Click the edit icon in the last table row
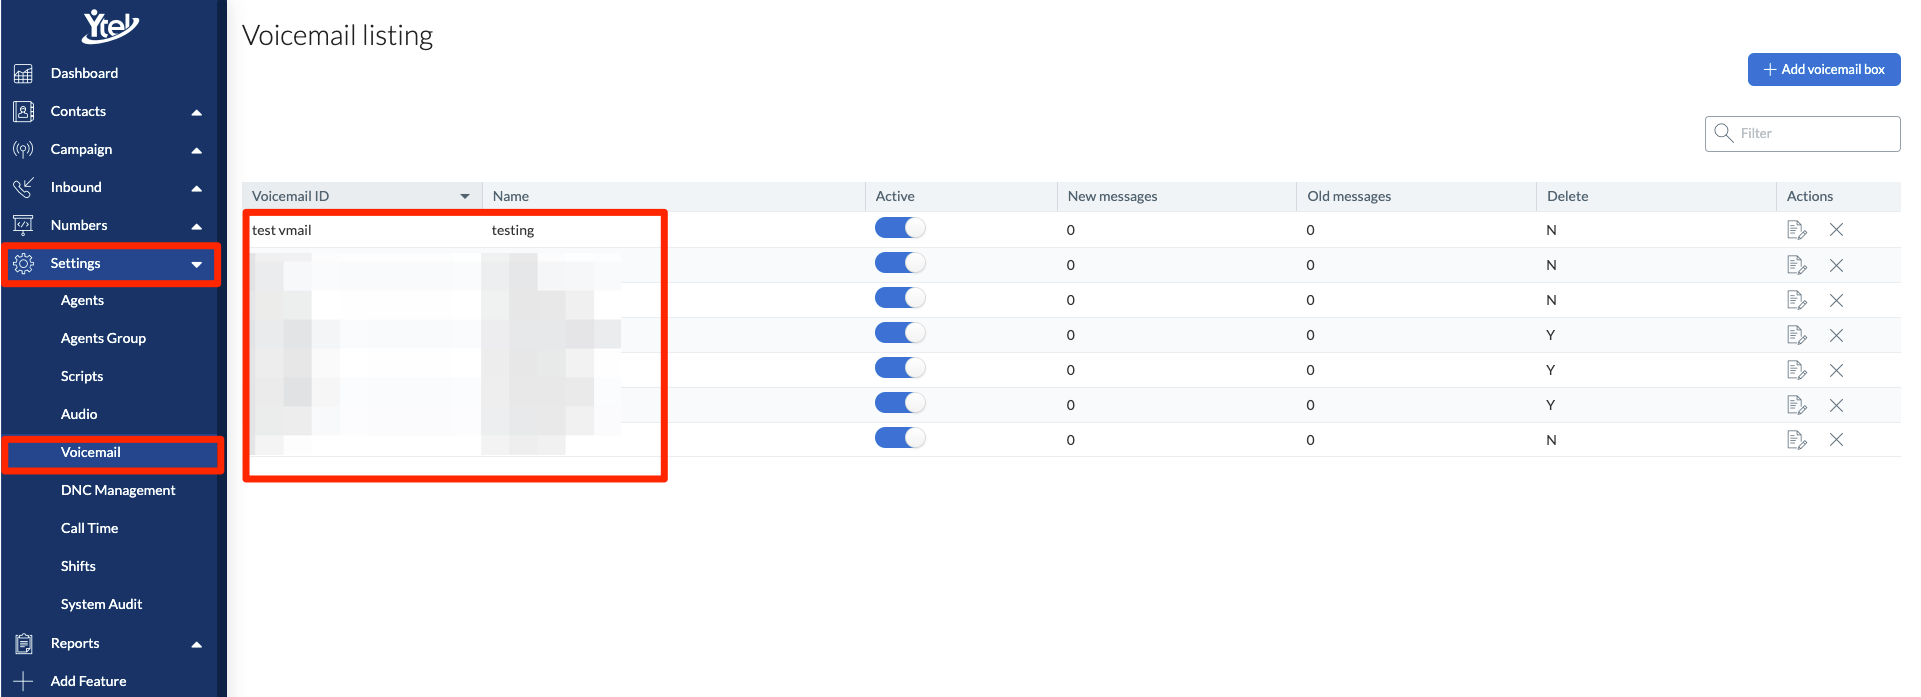 click(1796, 440)
